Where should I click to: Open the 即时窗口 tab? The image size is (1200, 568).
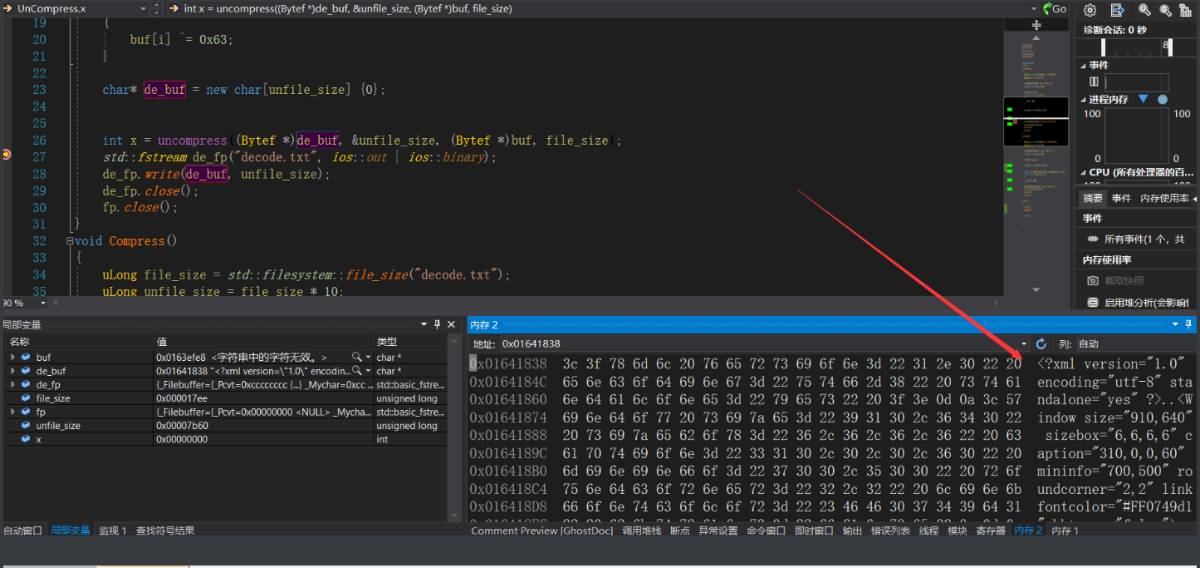point(814,530)
